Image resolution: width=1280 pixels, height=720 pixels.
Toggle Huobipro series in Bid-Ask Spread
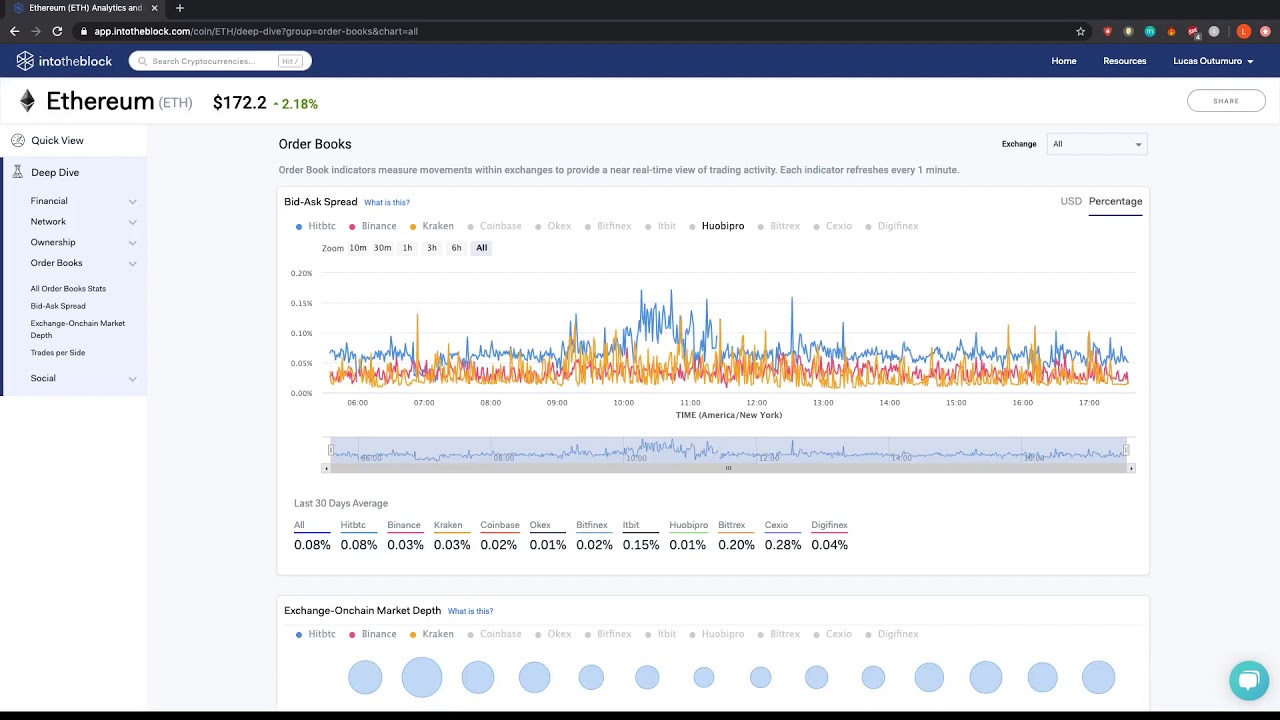(x=717, y=226)
